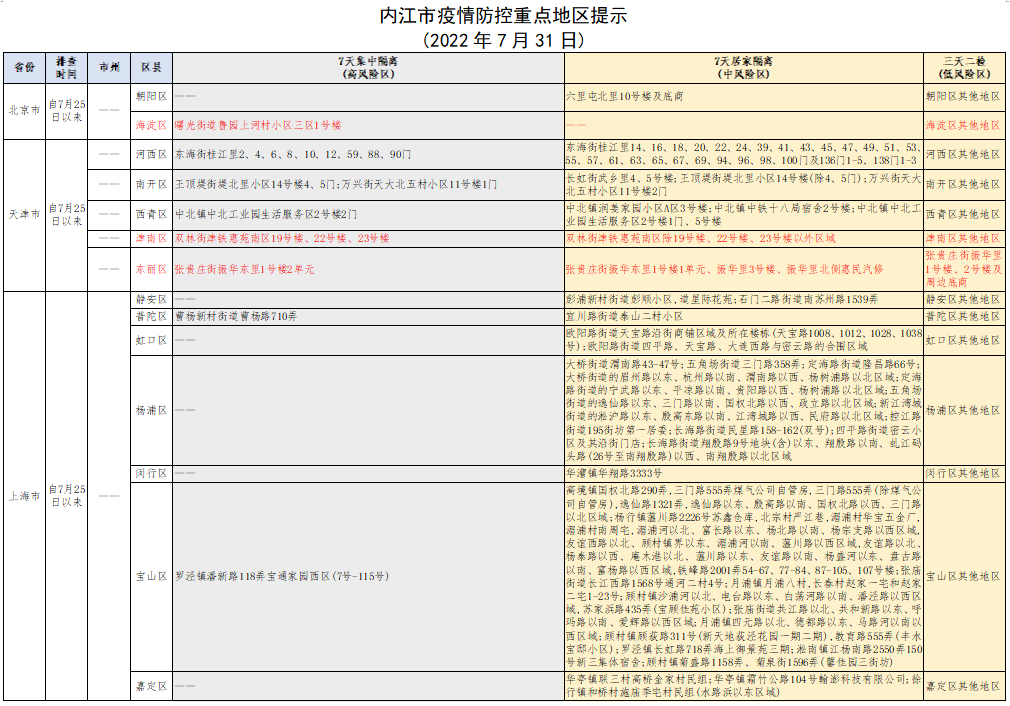Click the title 内江市疫情防控重点地区提示
This screenshot has height=706, width=1010.
point(504,17)
